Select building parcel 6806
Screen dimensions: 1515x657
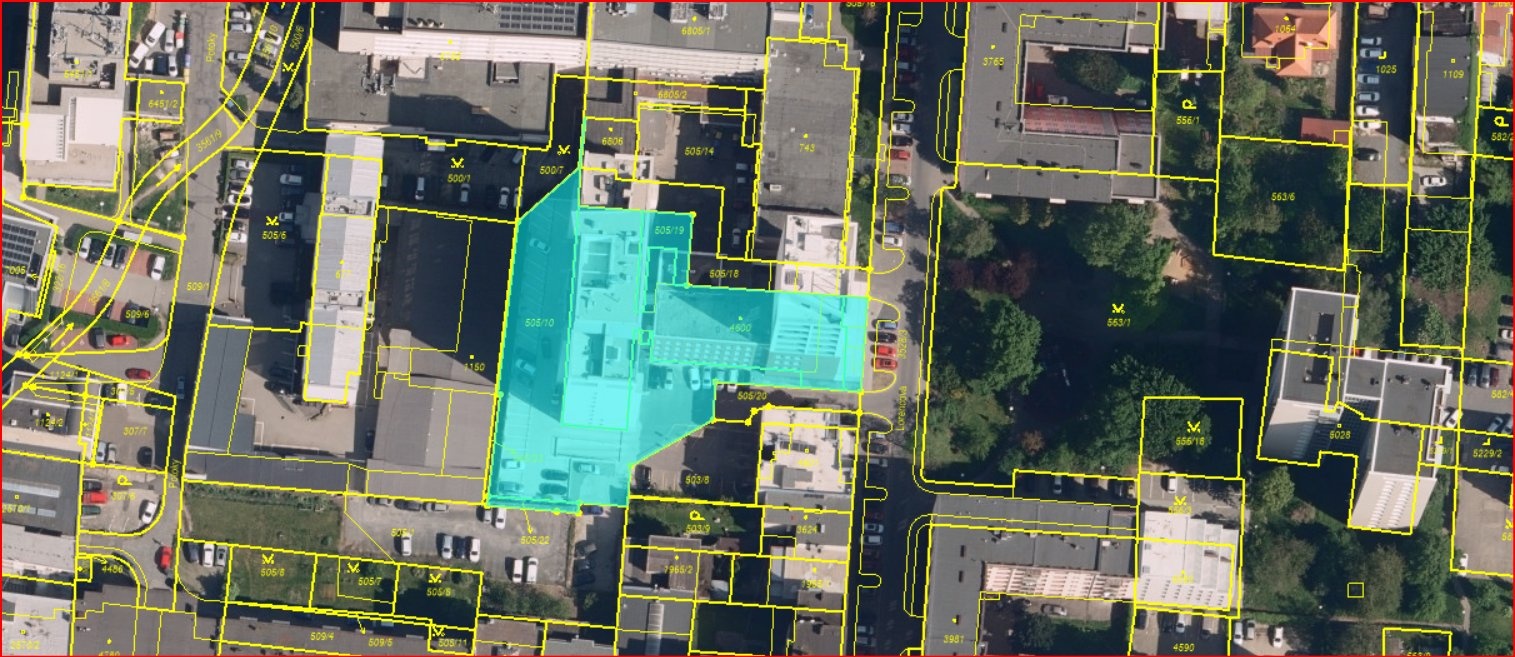612,142
